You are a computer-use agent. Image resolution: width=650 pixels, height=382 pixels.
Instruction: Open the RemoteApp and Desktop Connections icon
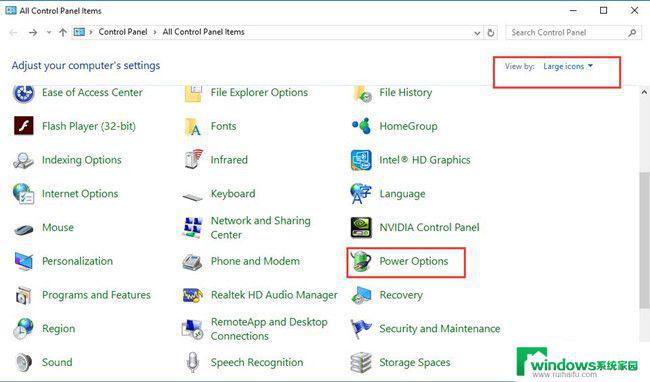tap(193, 329)
